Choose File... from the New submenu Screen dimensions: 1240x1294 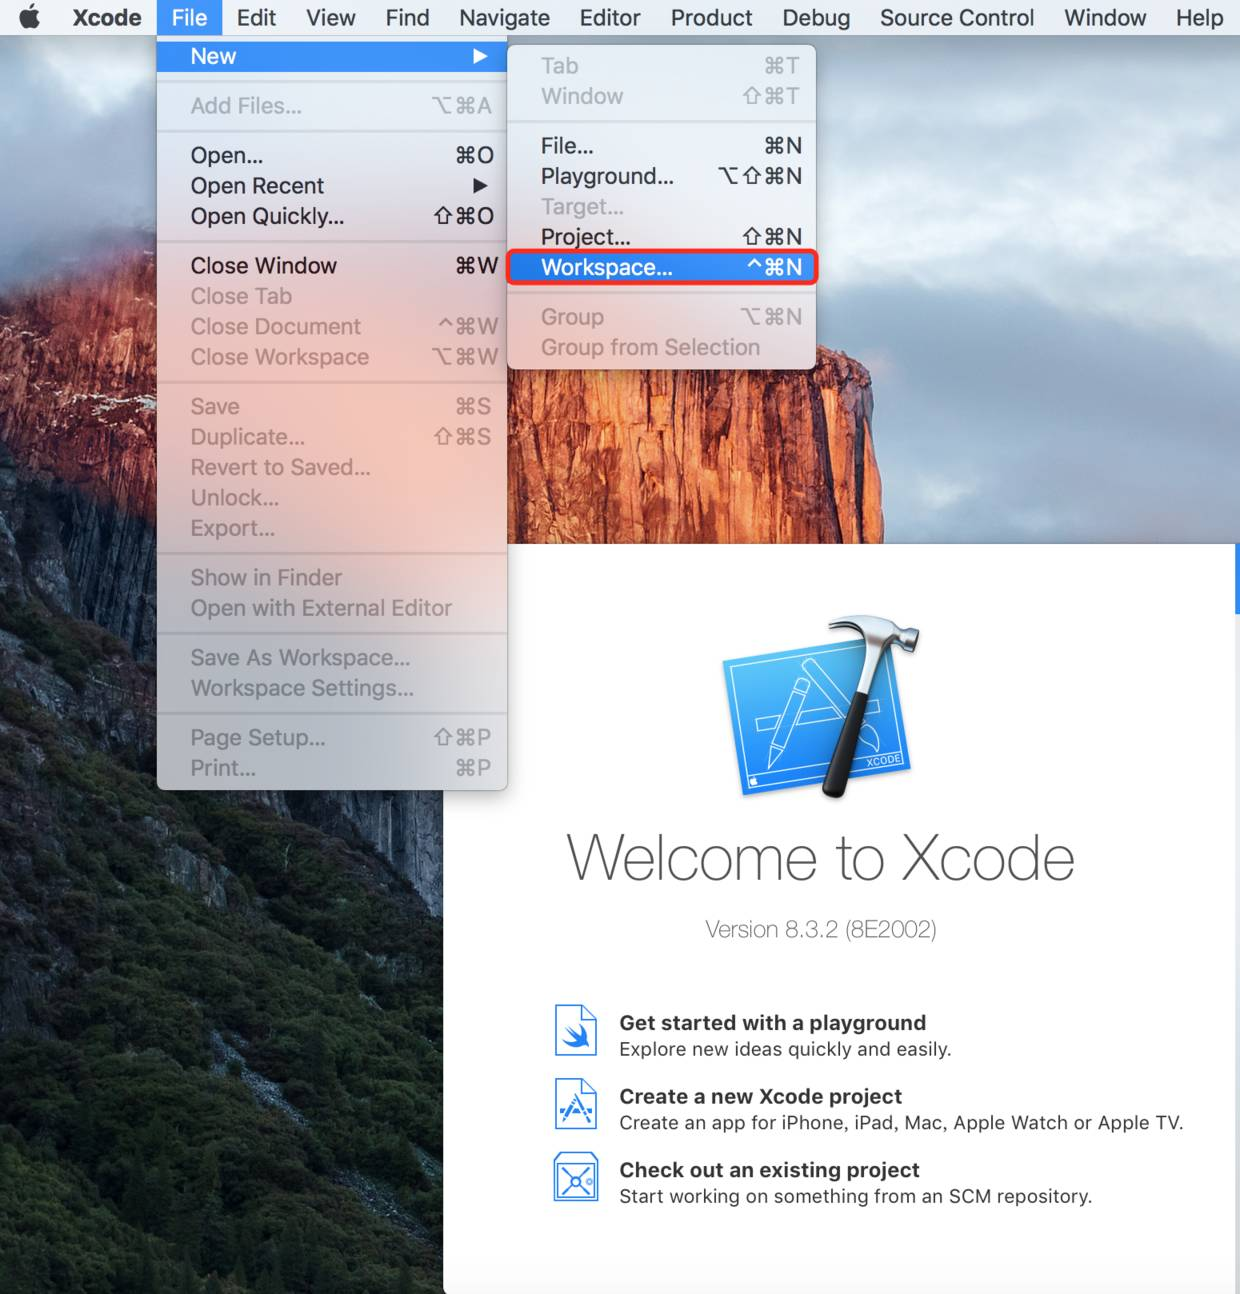(x=662, y=146)
